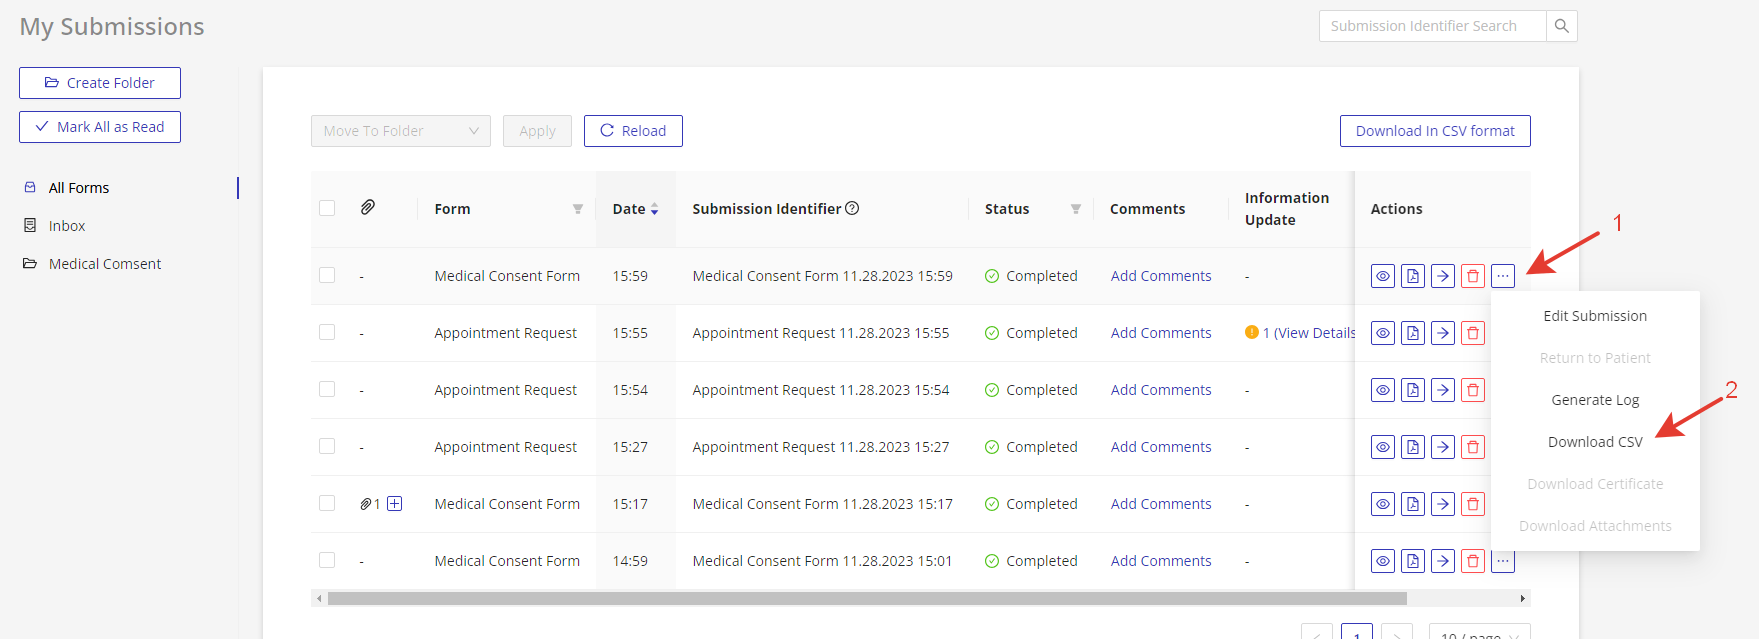Click forward arrow icon for 15:17 Medical Consent Form
Screen dimensions: 1759x639
[x=1442, y=504]
